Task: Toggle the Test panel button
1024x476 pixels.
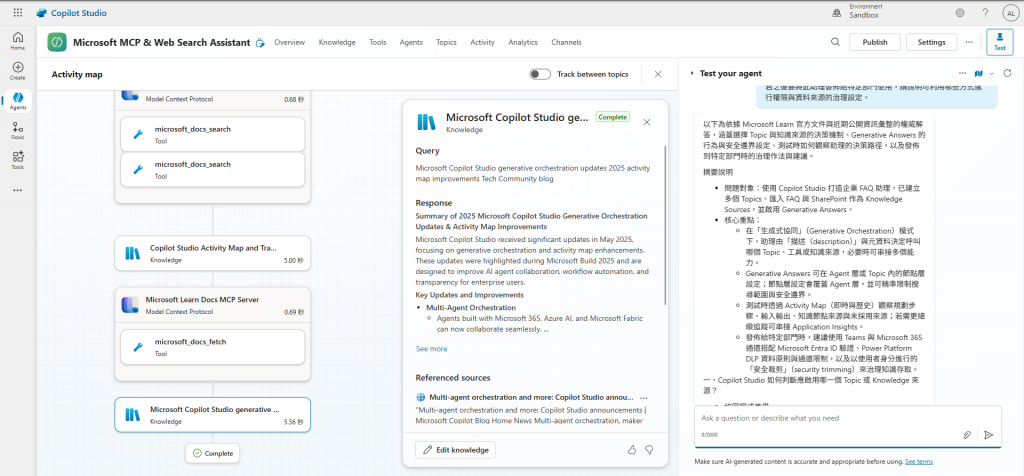Action: pos(999,42)
